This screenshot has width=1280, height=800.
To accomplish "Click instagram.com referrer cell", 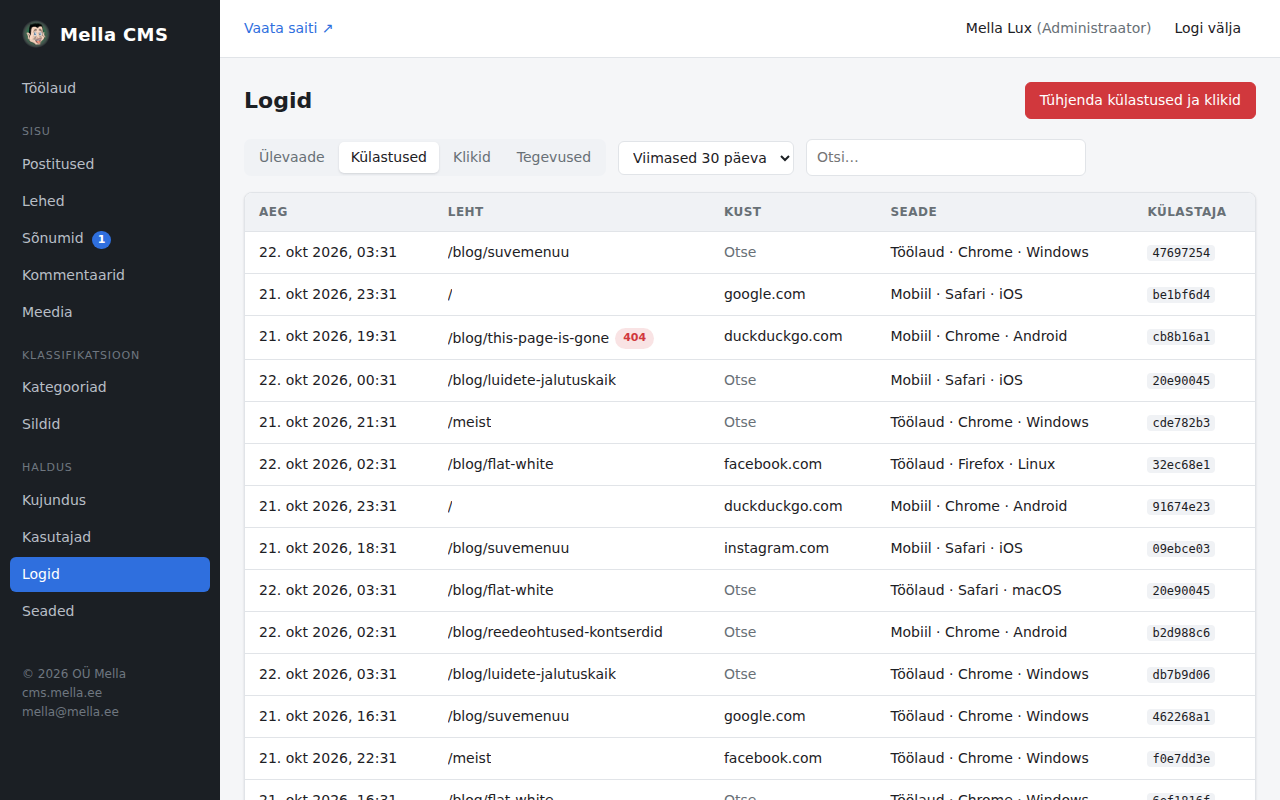I will [x=776, y=548].
